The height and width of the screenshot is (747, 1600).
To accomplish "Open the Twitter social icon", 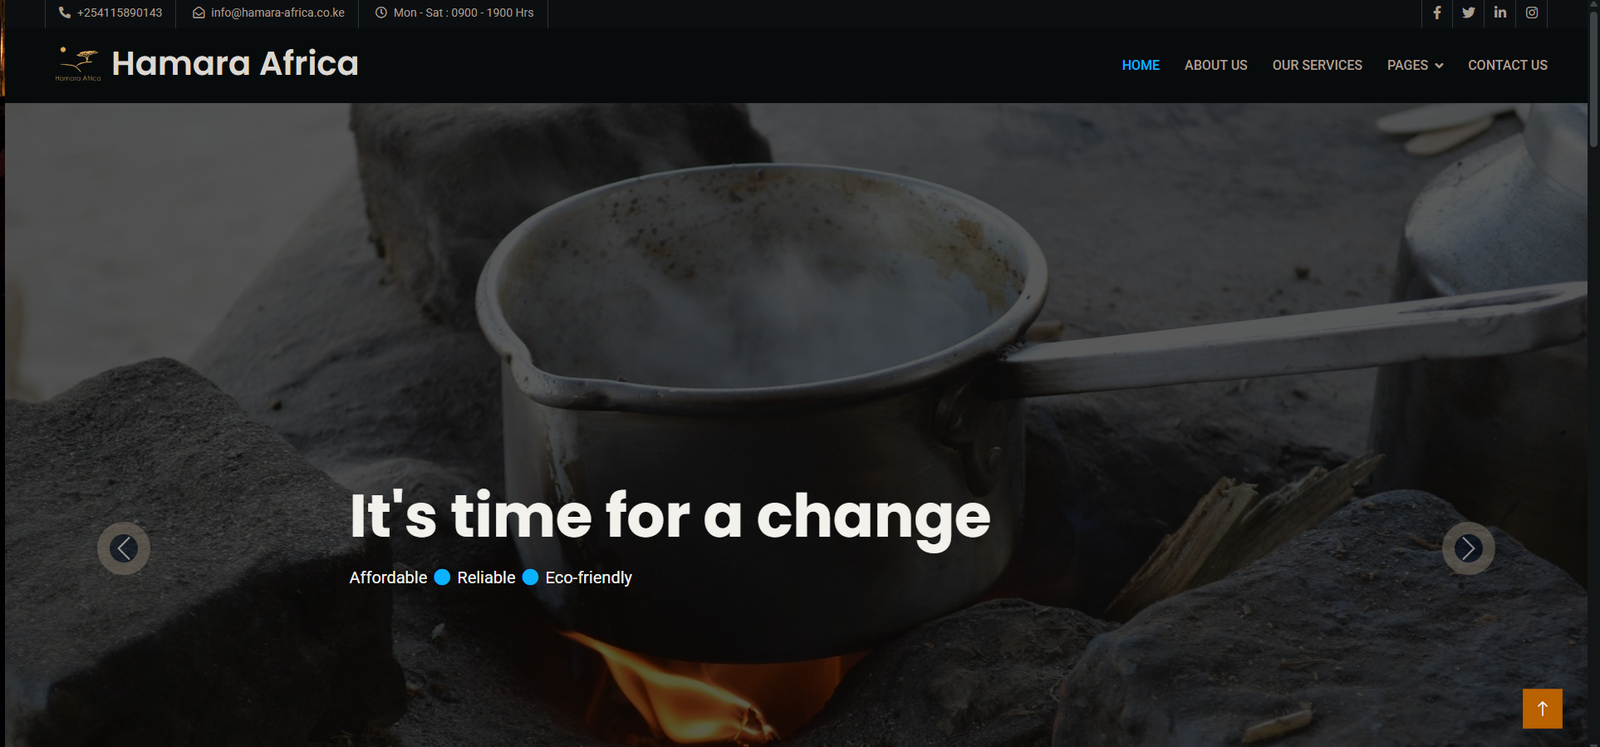I will (x=1468, y=13).
